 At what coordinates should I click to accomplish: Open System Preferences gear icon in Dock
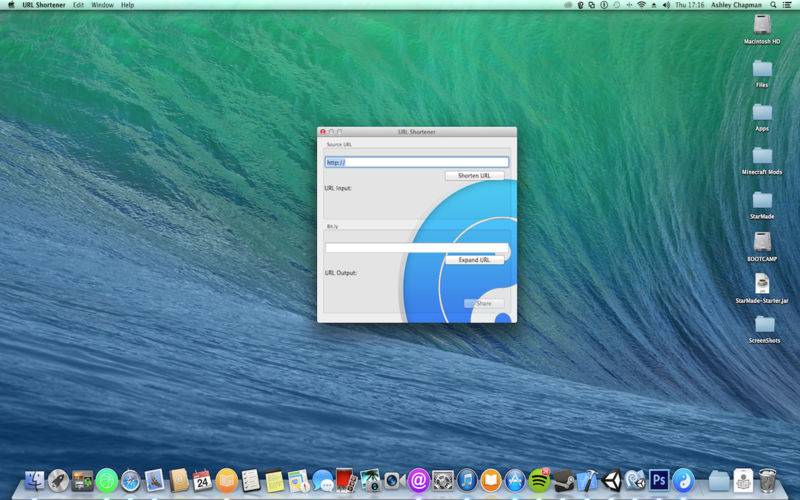[x=442, y=481]
